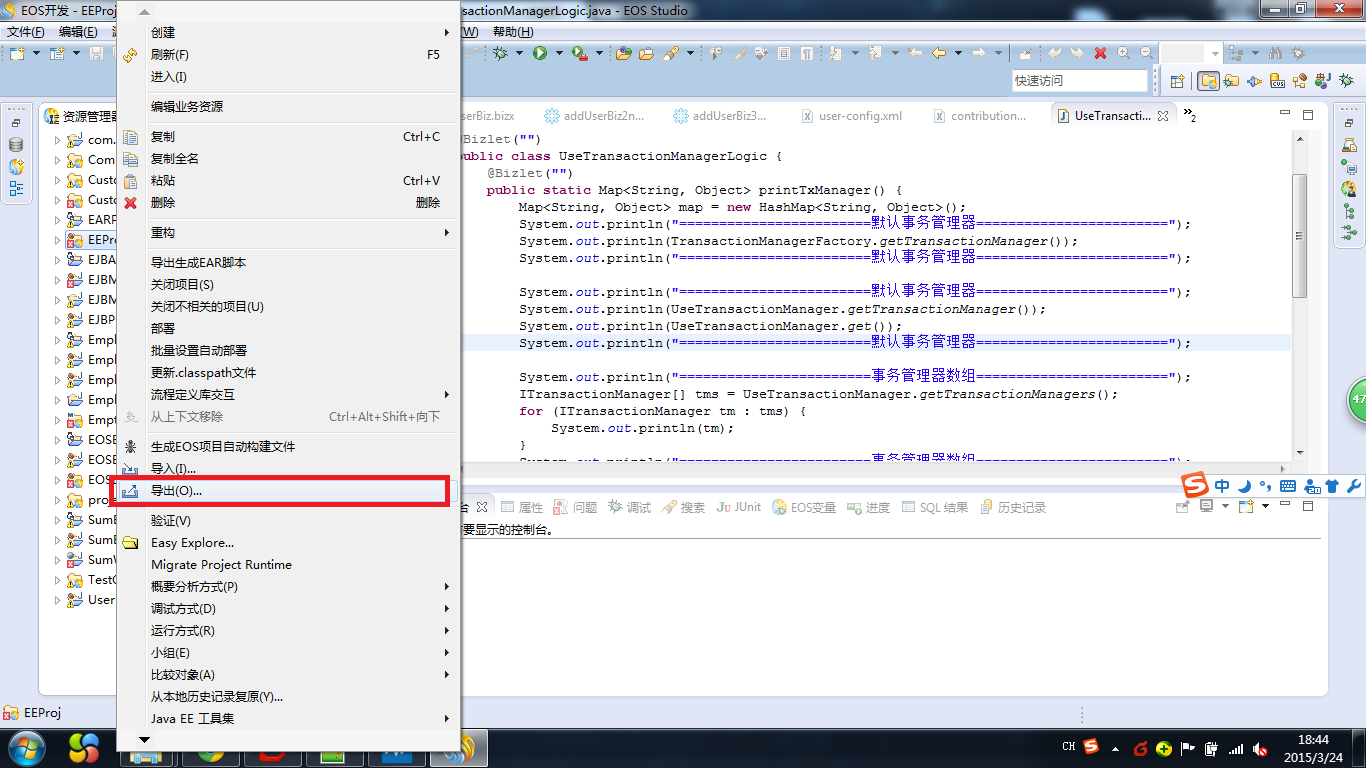Toggle Sogou Chinese/English mode 中
This screenshot has height=768, width=1366.
coord(1222,486)
